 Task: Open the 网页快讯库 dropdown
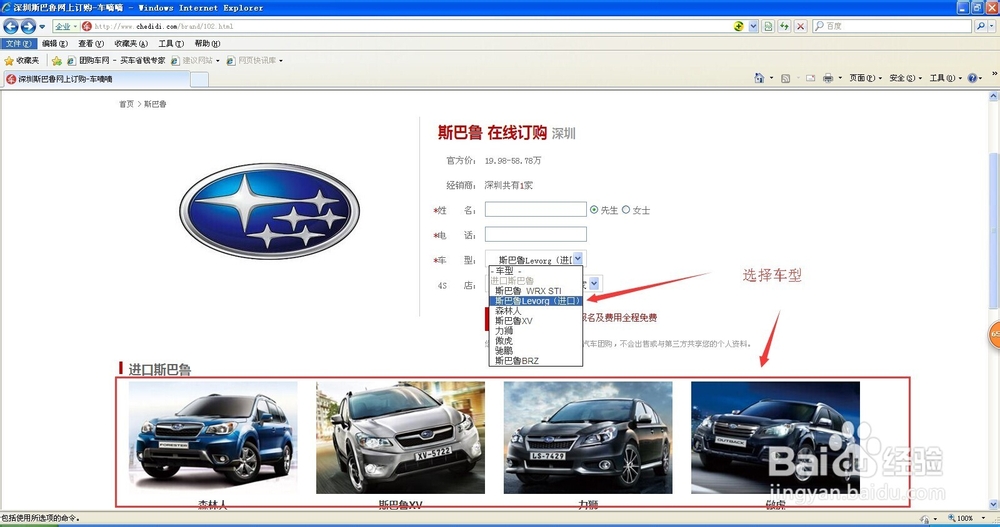[x=254, y=61]
